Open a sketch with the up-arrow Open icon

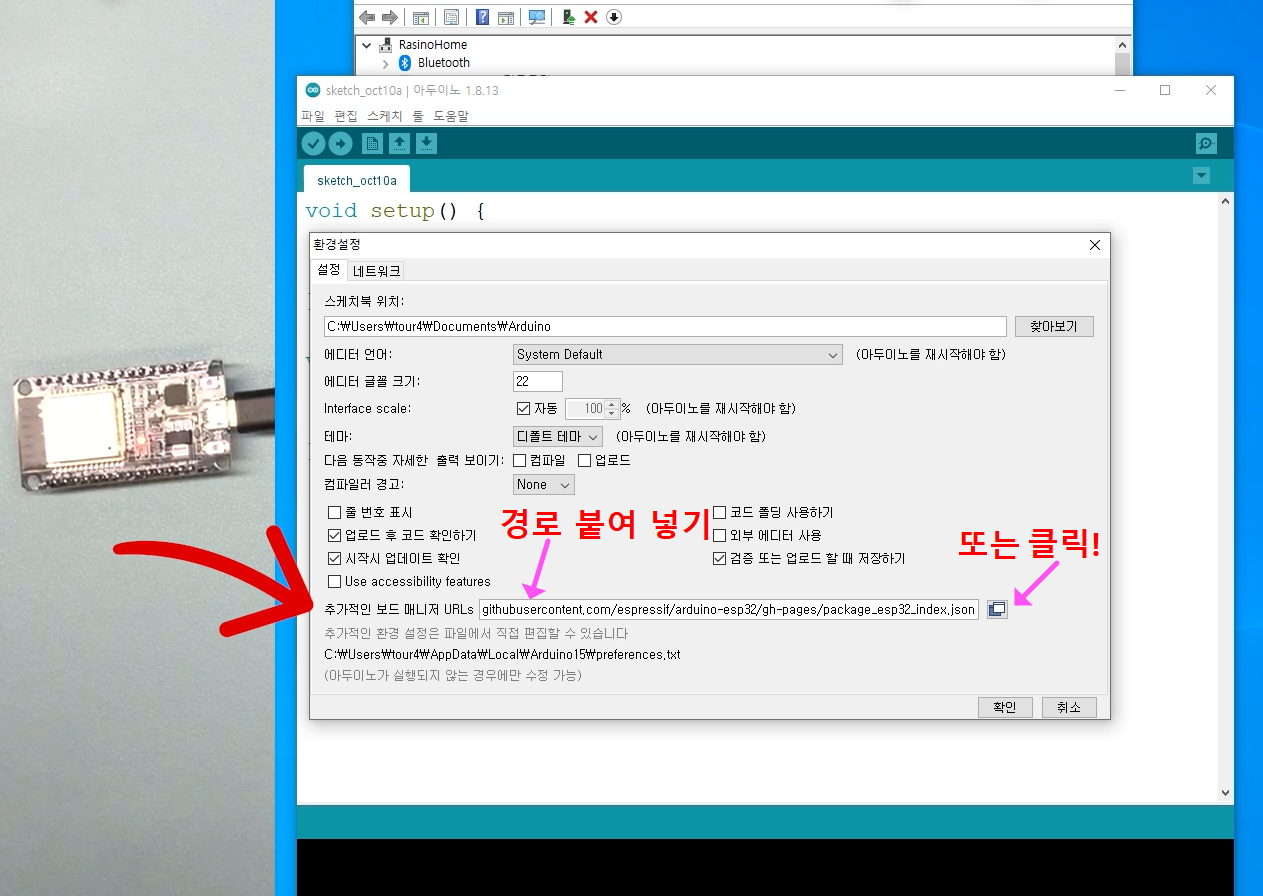coord(399,143)
